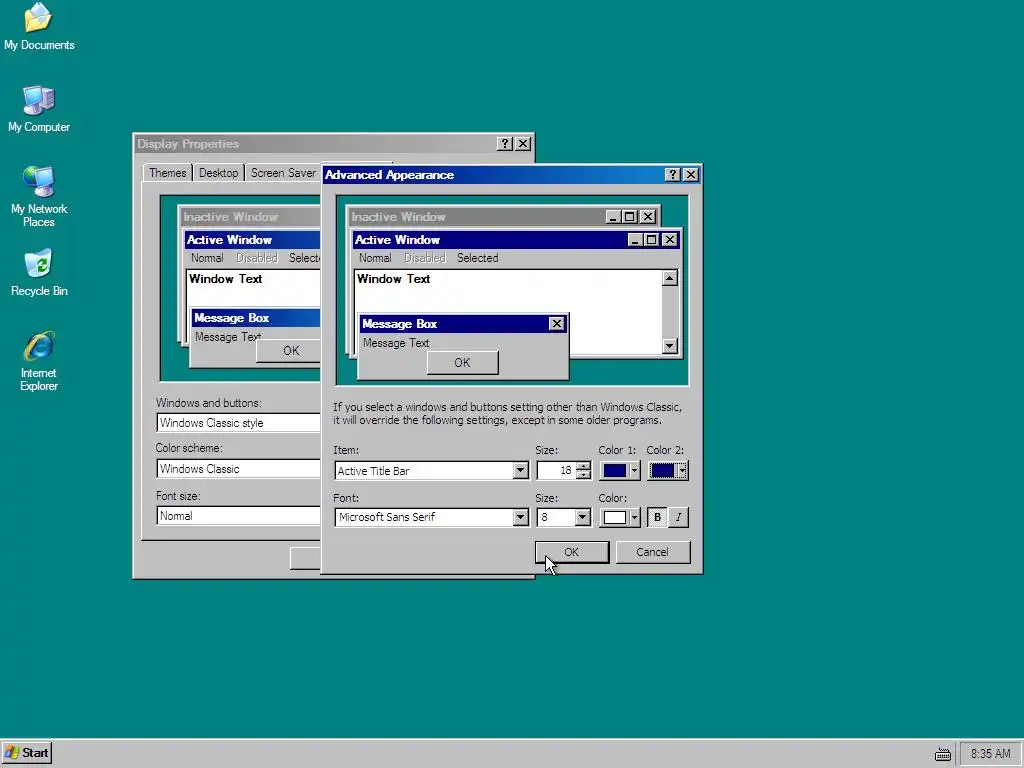Click maximize icon on preview Inactive Window
1024x768 pixels.
[x=630, y=217]
